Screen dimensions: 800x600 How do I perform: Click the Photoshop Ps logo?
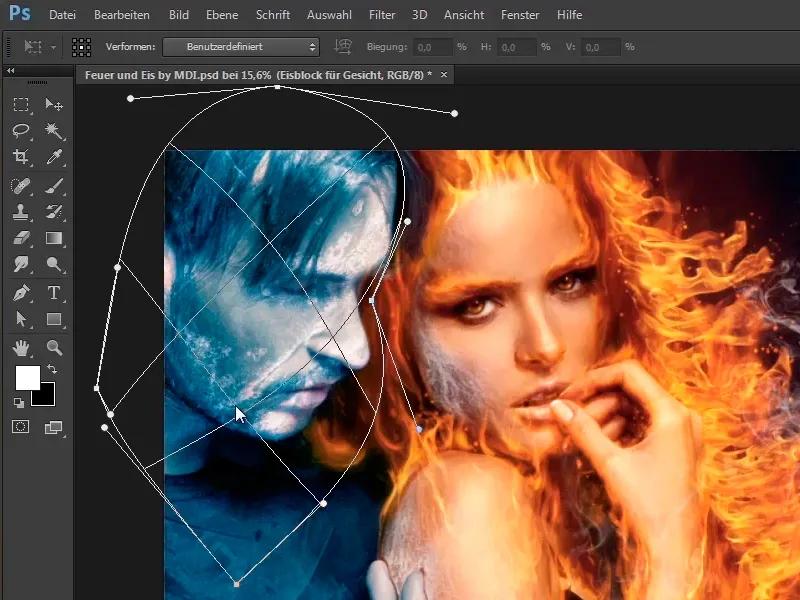click(20, 12)
